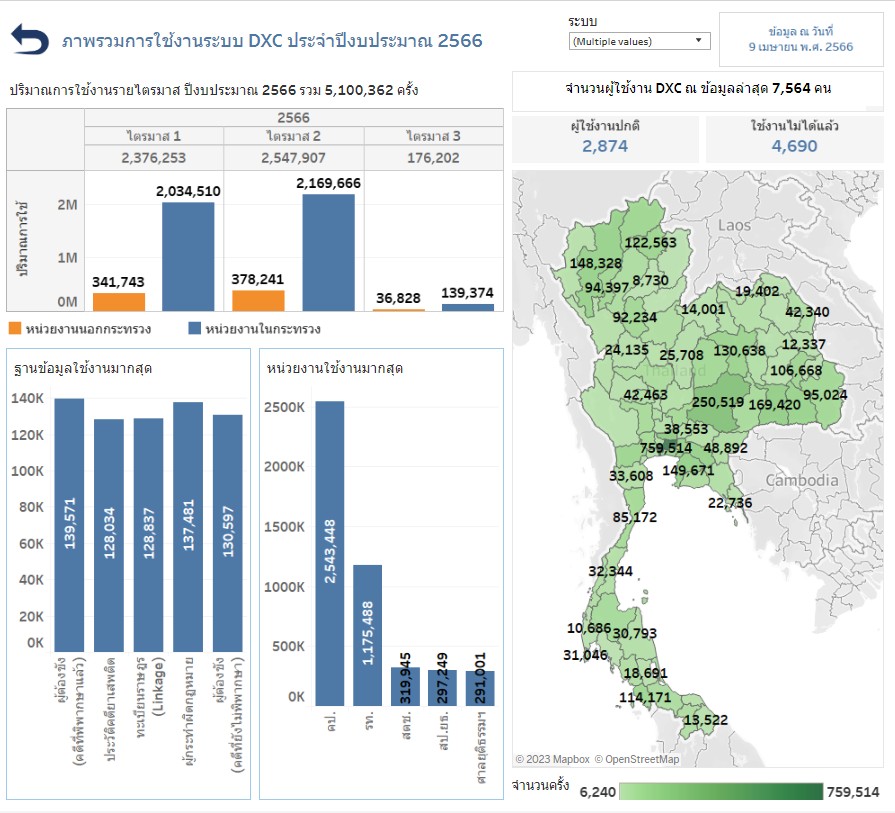Select the ไตรมาส 1 column header

point(154,136)
